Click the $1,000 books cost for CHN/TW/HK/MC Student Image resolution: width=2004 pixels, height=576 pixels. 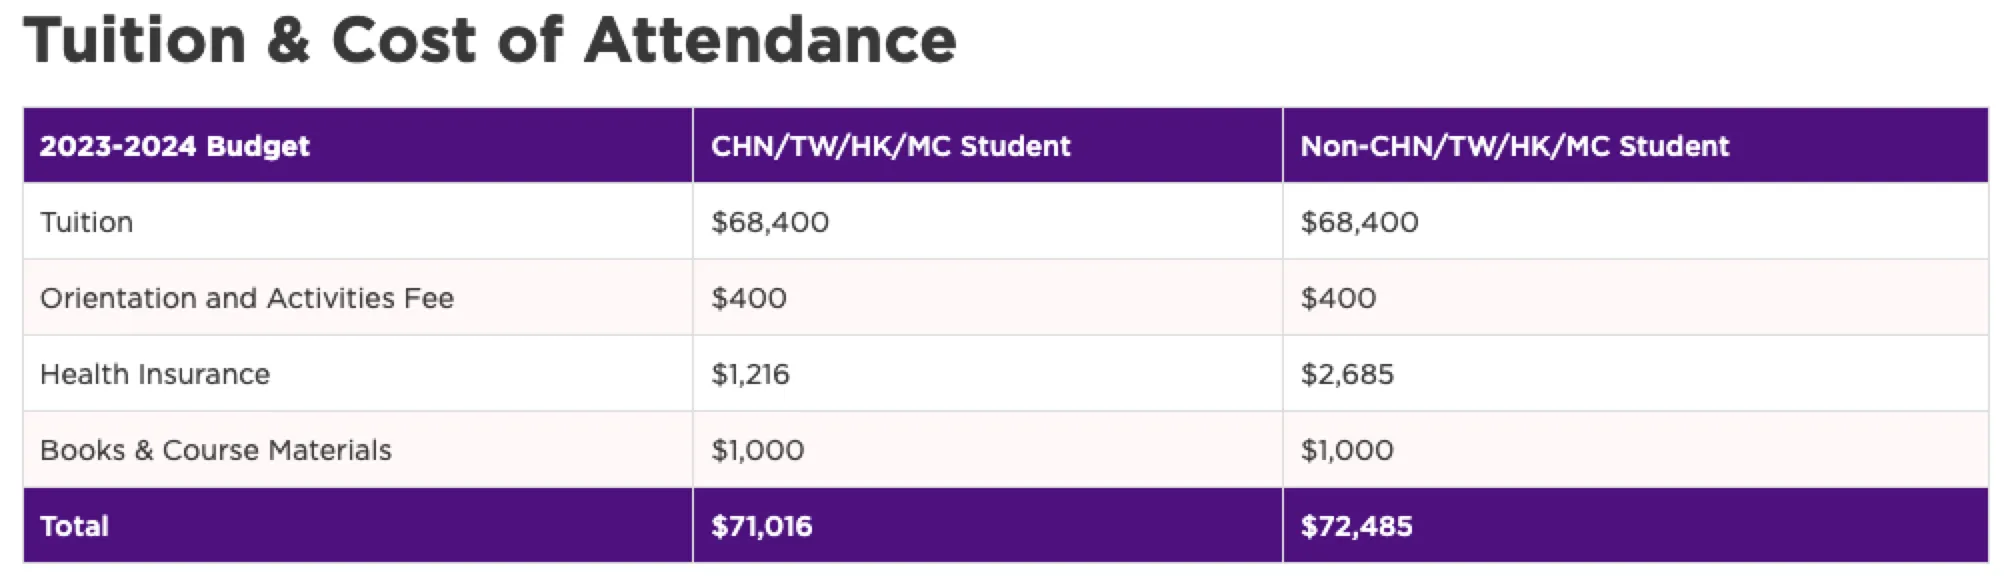pyautogui.click(x=757, y=450)
